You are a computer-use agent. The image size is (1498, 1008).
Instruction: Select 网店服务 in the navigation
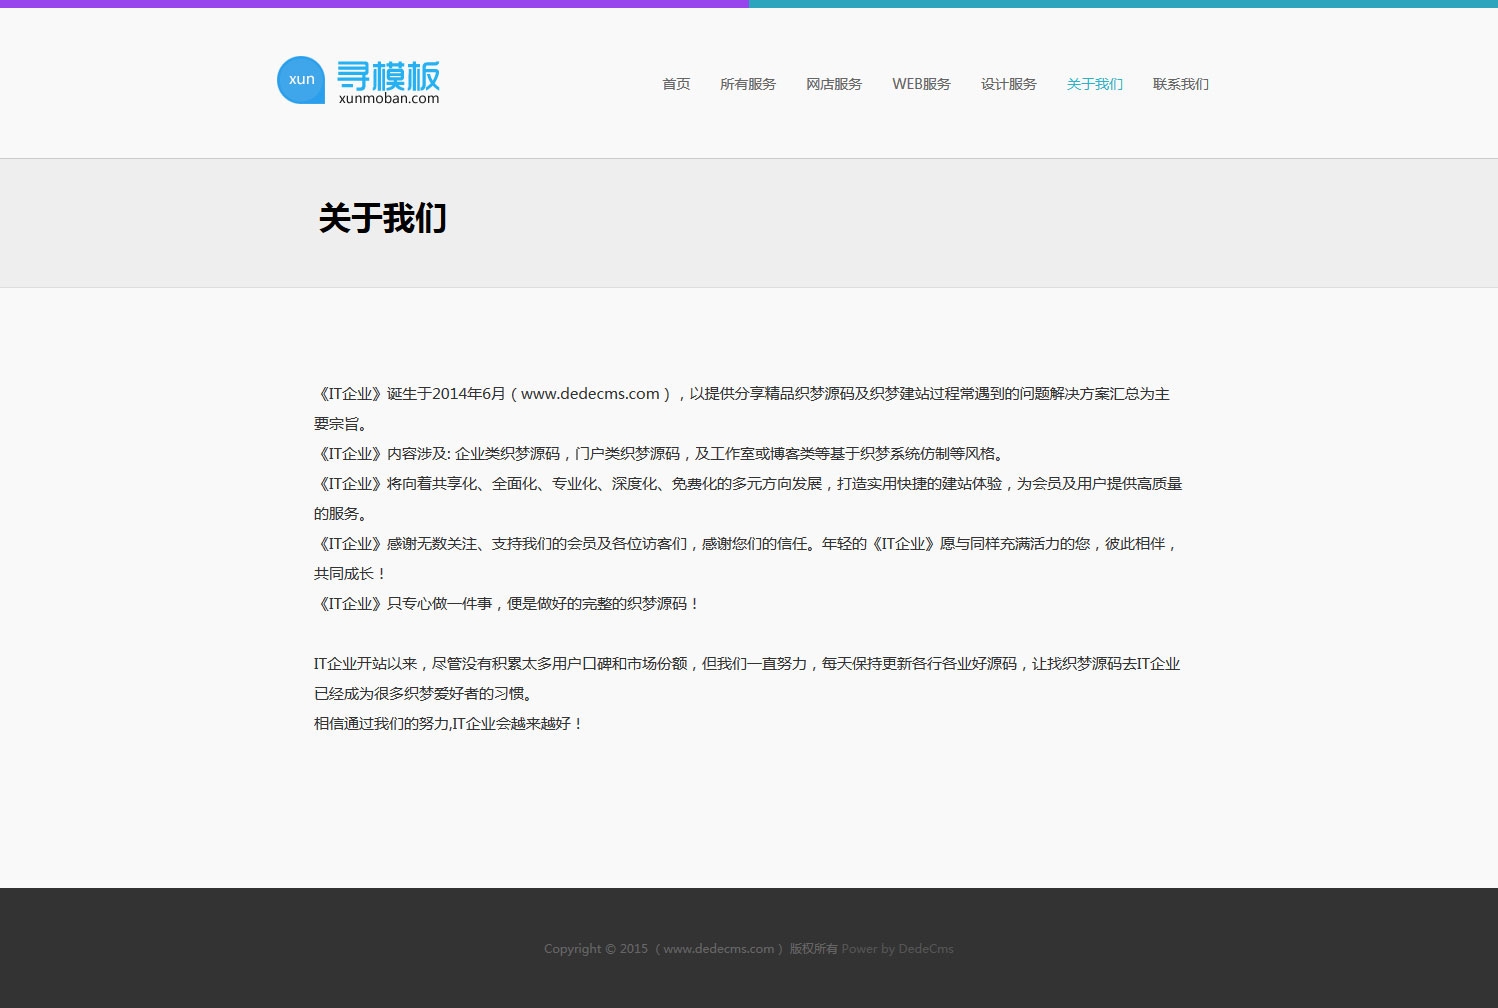click(833, 84)
